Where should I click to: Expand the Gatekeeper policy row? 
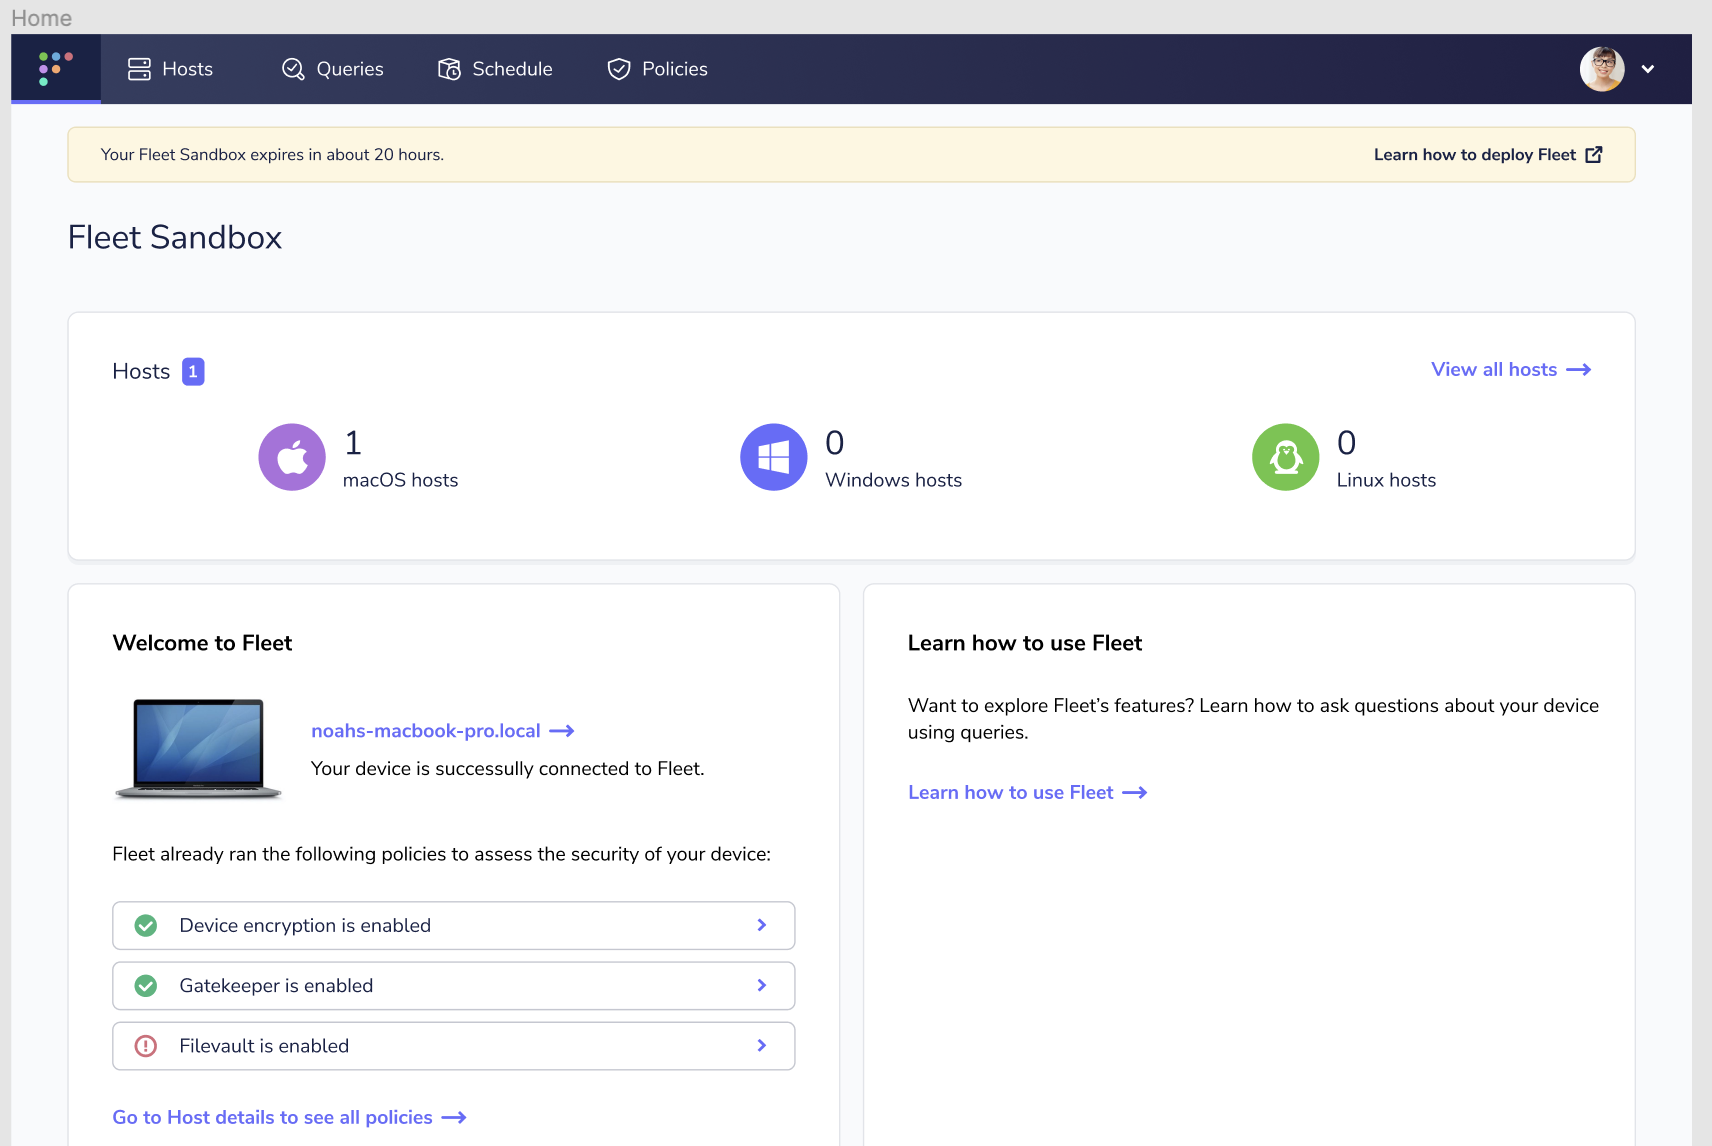tap(761, 985)
